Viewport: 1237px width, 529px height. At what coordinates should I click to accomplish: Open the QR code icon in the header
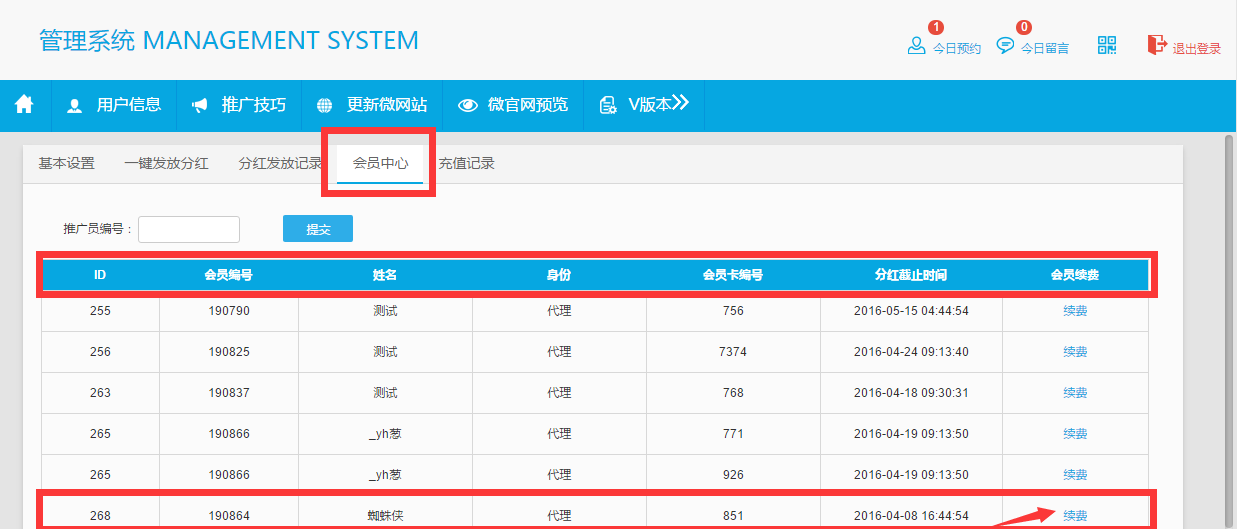point(1106,45)
